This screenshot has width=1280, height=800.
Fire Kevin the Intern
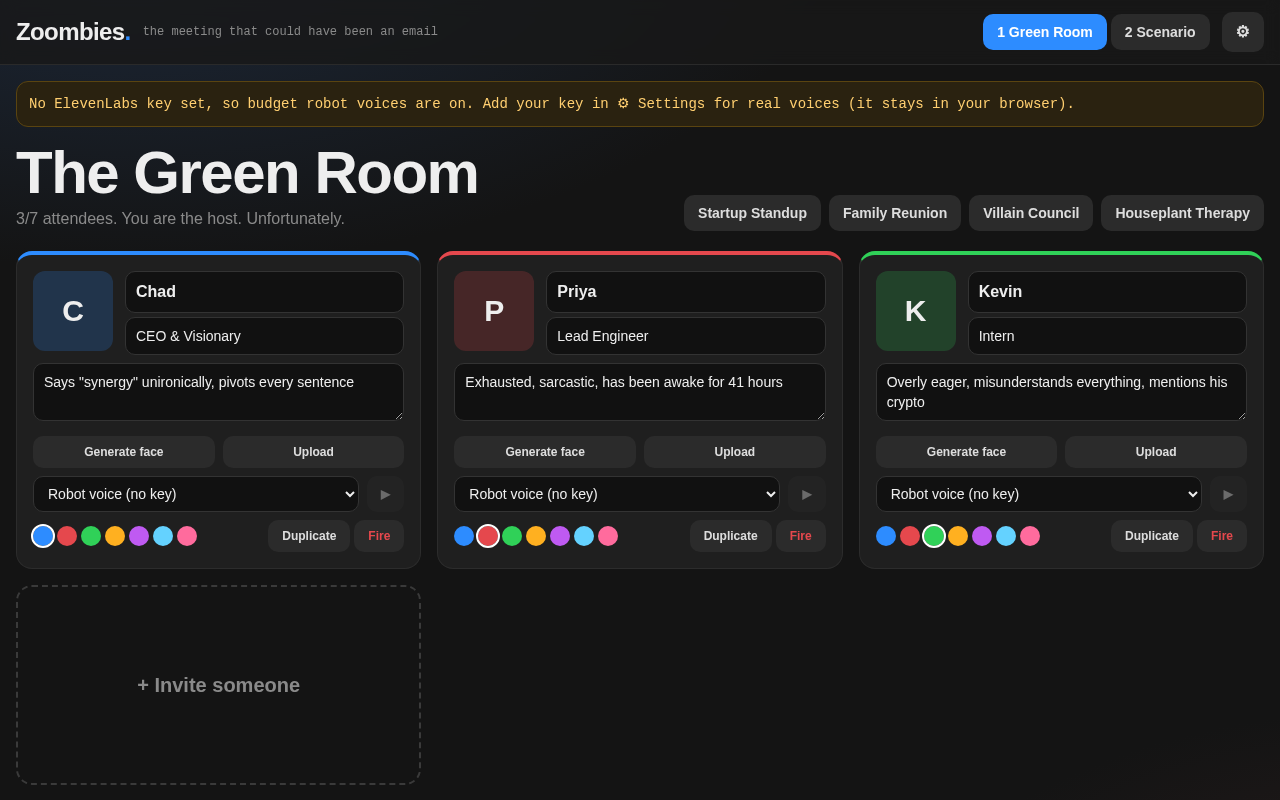click(1222, 536)
